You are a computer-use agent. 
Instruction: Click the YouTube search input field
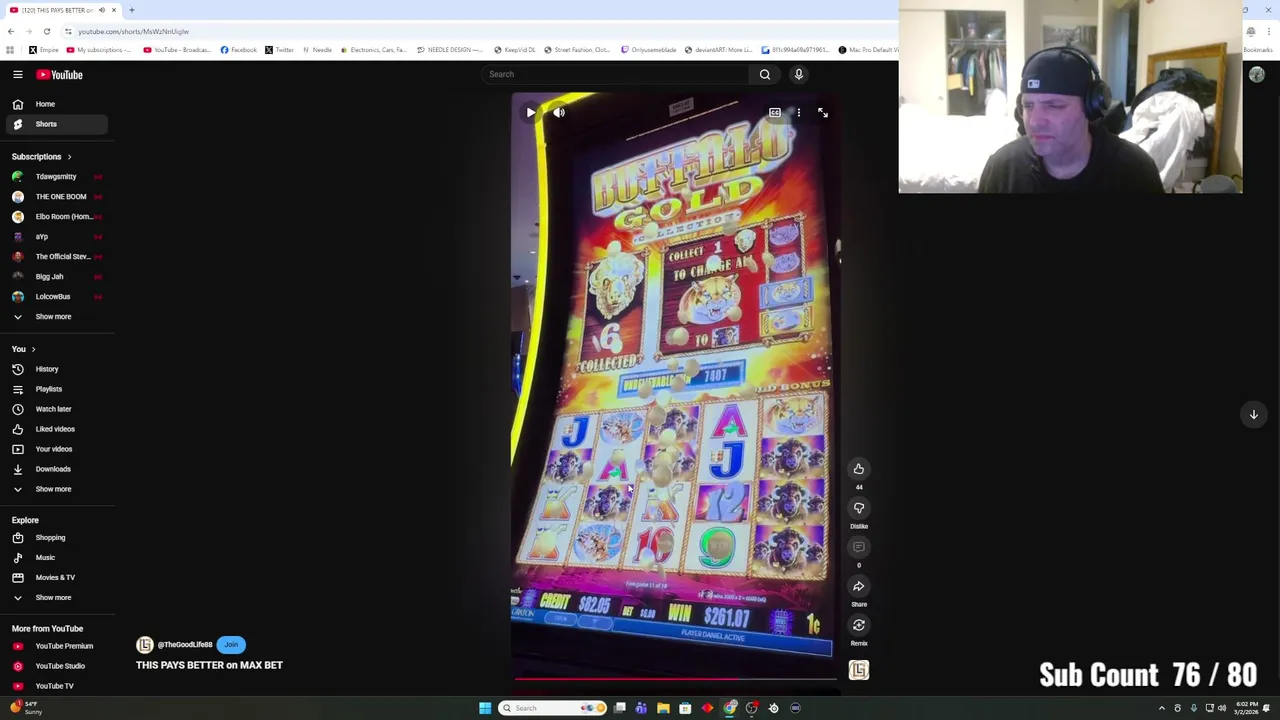[x=615, y=74]
